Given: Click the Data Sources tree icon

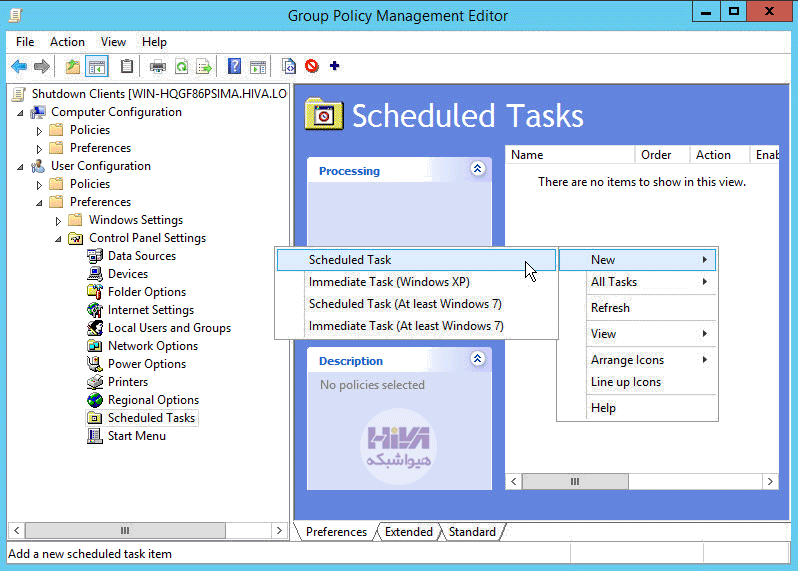Looking at the screenshot, I should 95,255.
